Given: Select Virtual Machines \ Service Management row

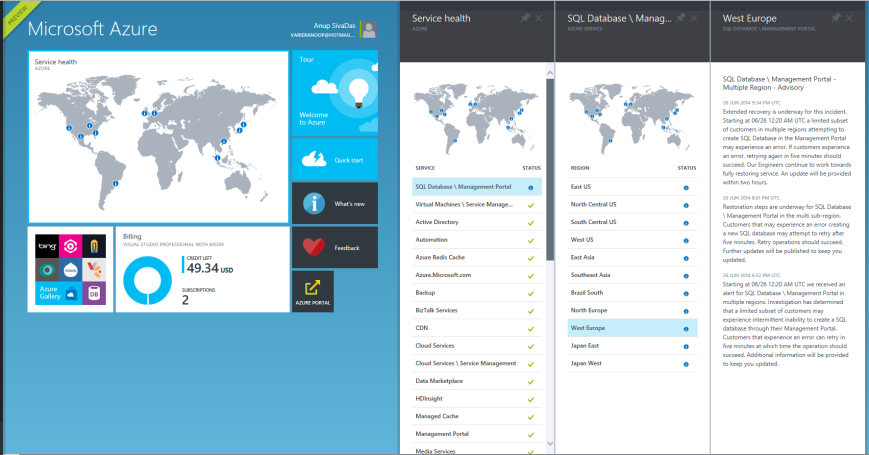Looking at the screenshot, I should click(477, 205).
